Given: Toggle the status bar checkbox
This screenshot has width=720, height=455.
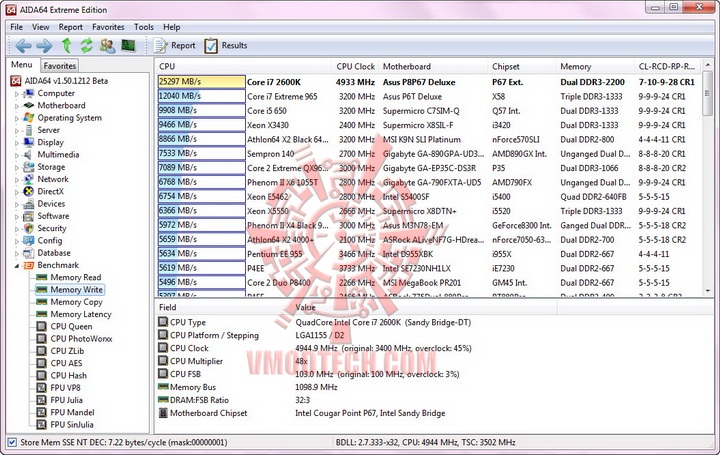Looking at the screenshot, I should [12, 443].
